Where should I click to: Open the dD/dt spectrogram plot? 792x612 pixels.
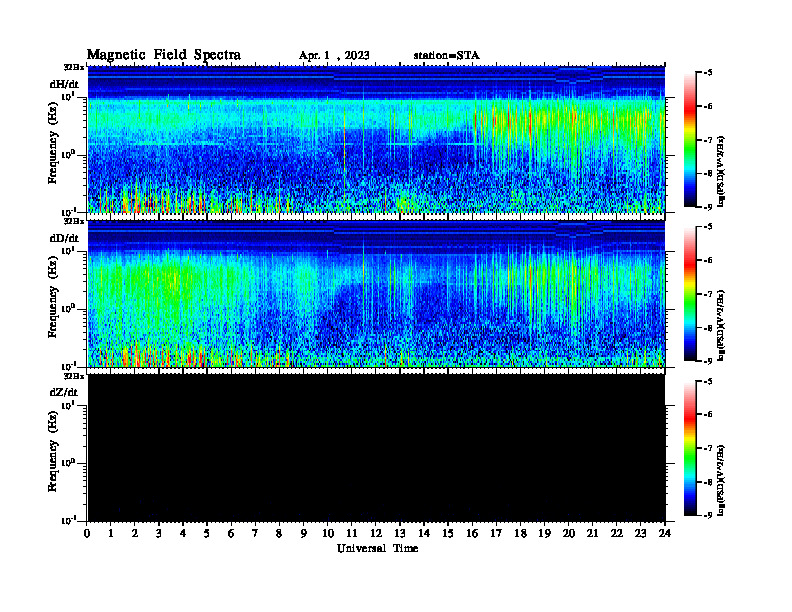[376, 294]
